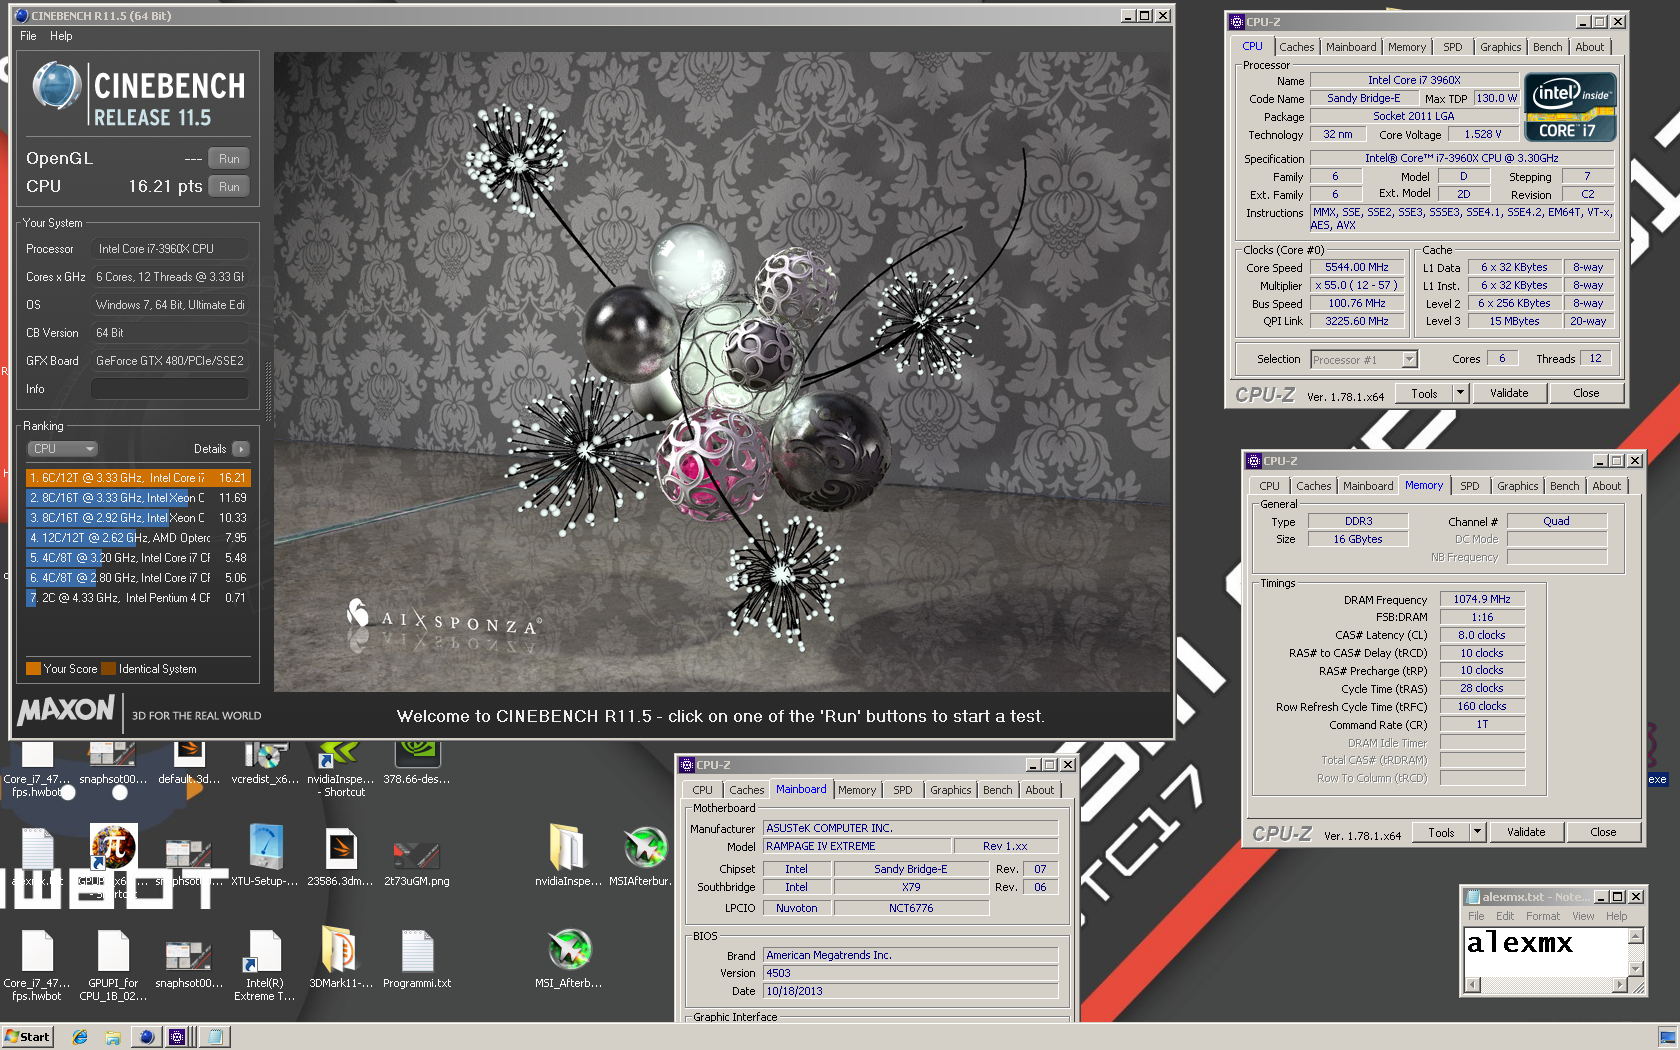Image resolution: width=1680 pixels, height=1050 pixels.
Task: Click Validate in top CPU-Z window
Action: [1508, 393]
